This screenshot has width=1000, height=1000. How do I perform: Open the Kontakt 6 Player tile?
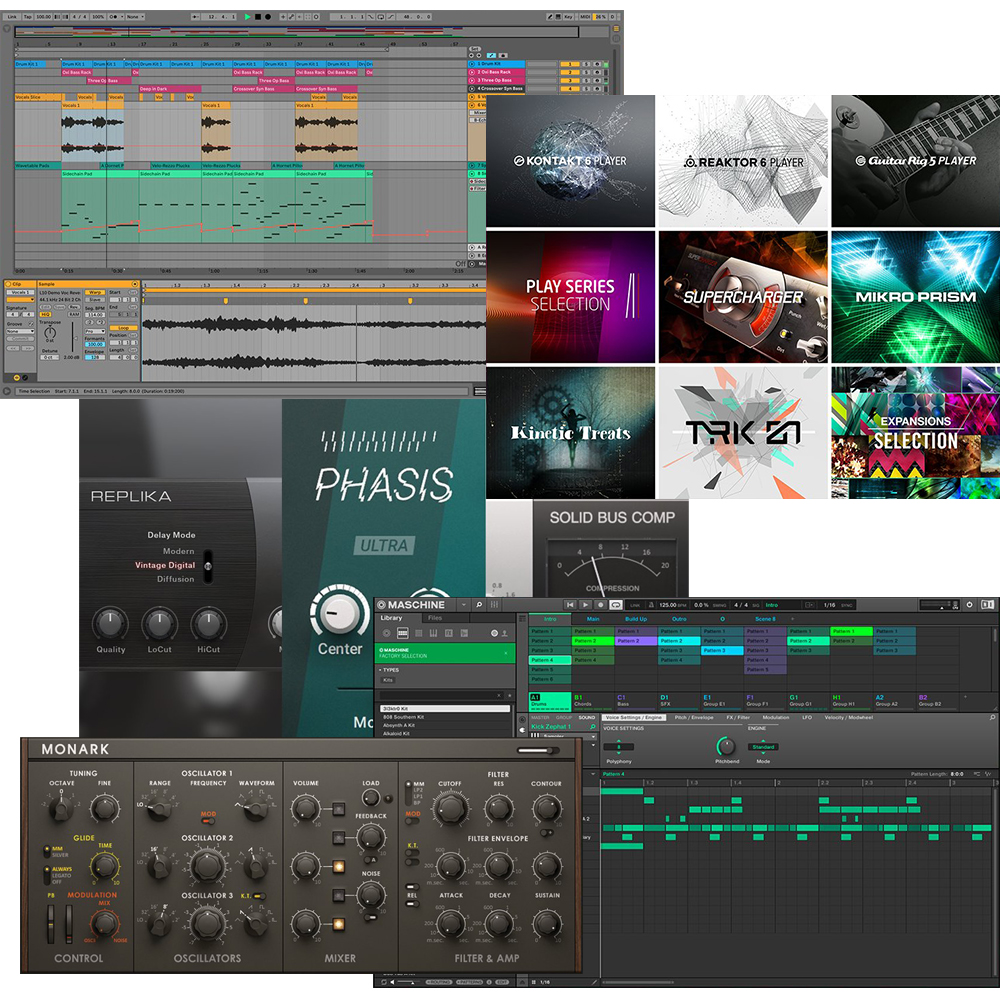(x=570, y=161)
